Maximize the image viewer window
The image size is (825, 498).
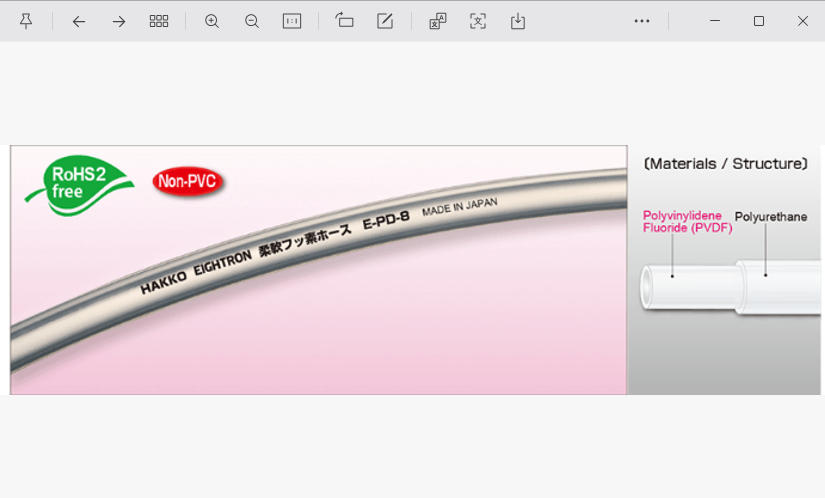point(759,21)
